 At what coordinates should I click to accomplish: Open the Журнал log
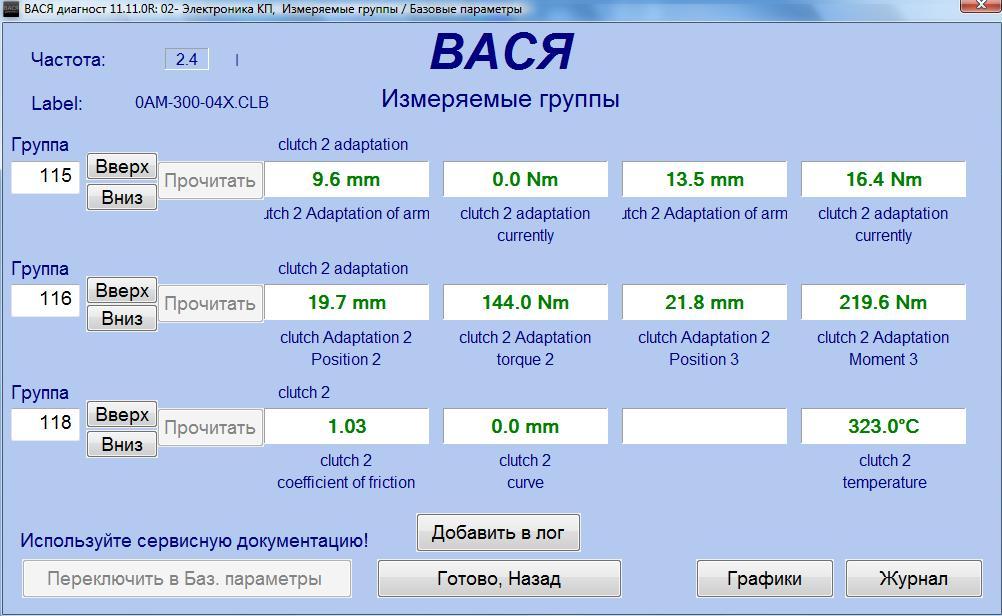tap(913, 578)
